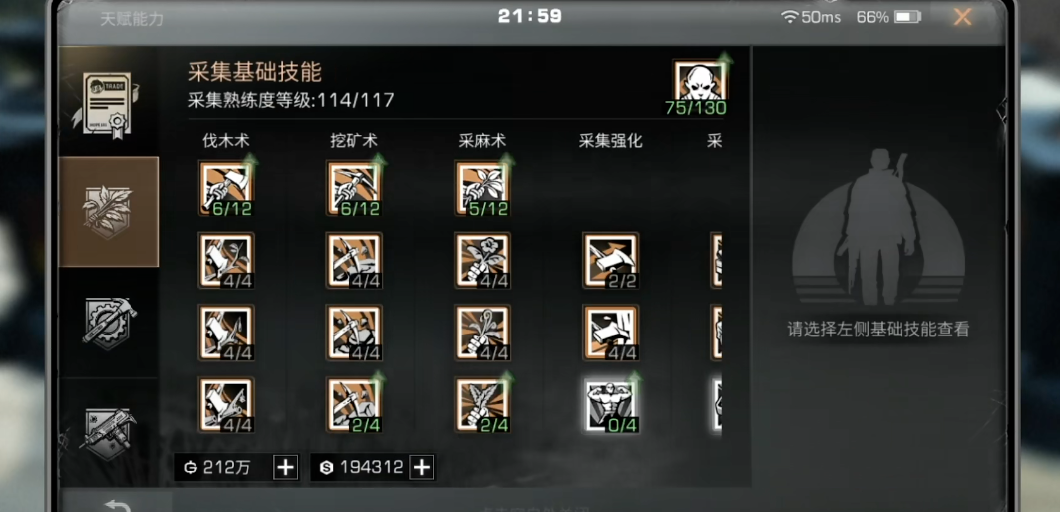Switch to the gun combat sidebar tab

(x=108, y=432)
